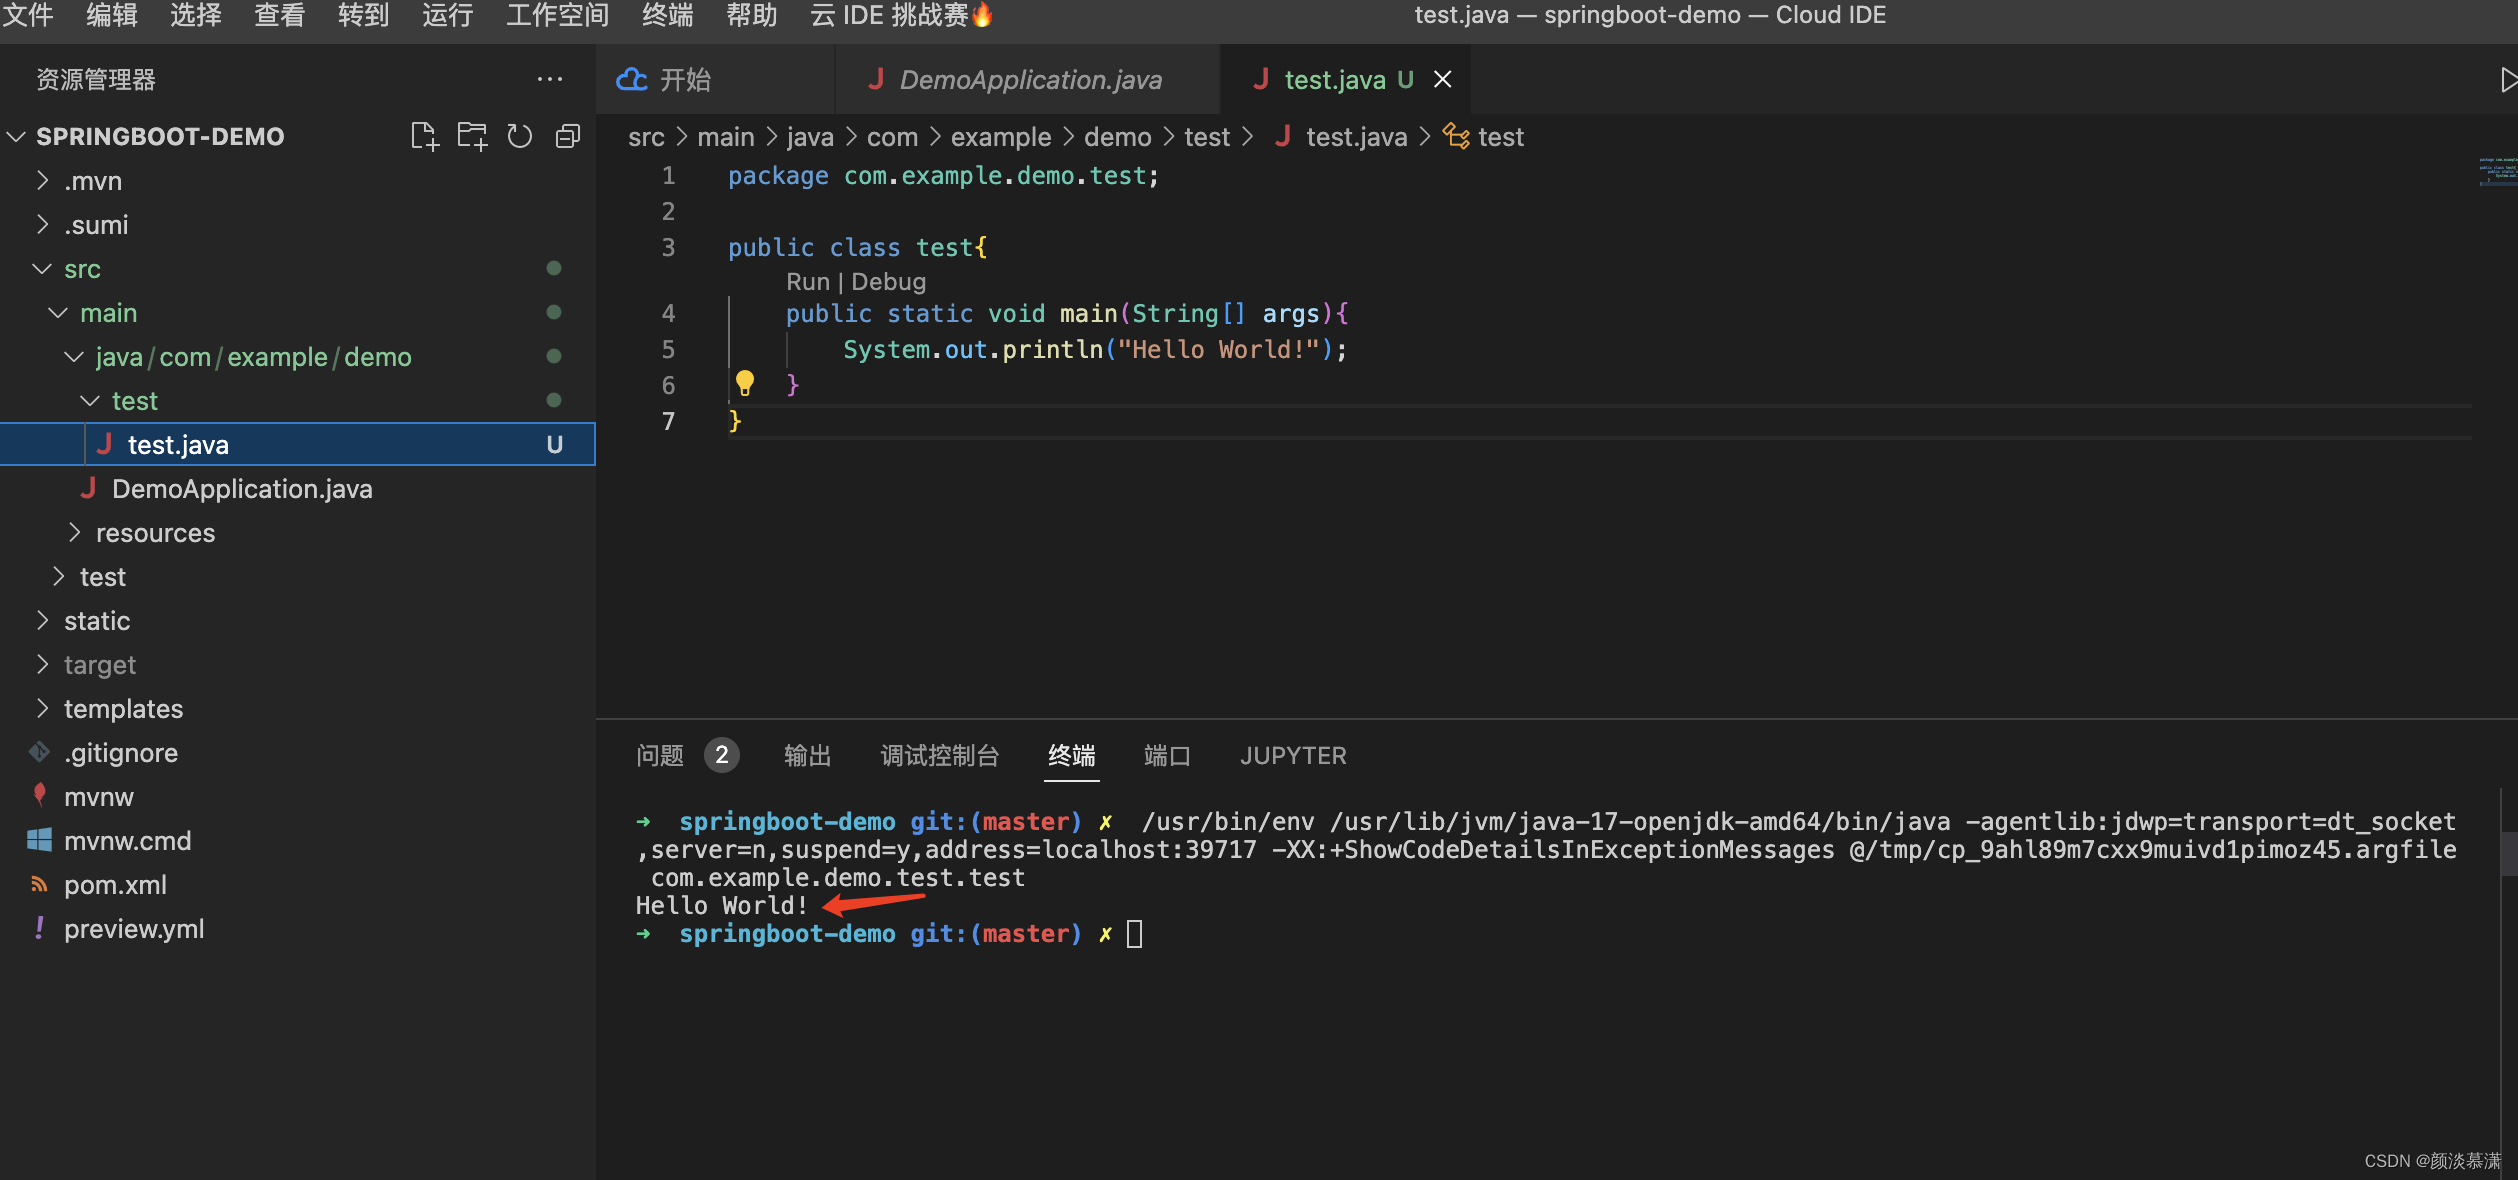This screenshot has width=2518, height=1180.
Task: Open the 编辑 menu
Action: [x=112, y=15]
